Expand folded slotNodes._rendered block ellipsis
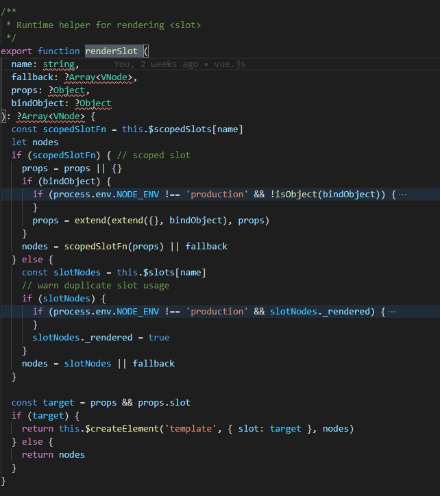This screenshot has height=496, width=441. coord(392,312)
